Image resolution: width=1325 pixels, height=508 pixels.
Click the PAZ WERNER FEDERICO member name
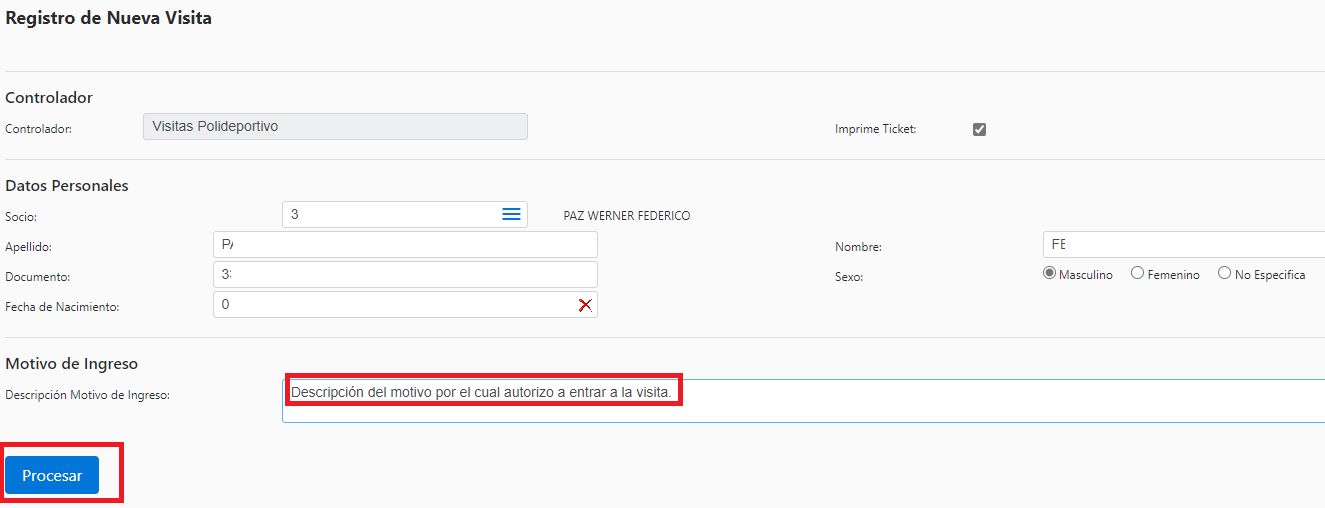pyautogui.click(x=627, y=216)
